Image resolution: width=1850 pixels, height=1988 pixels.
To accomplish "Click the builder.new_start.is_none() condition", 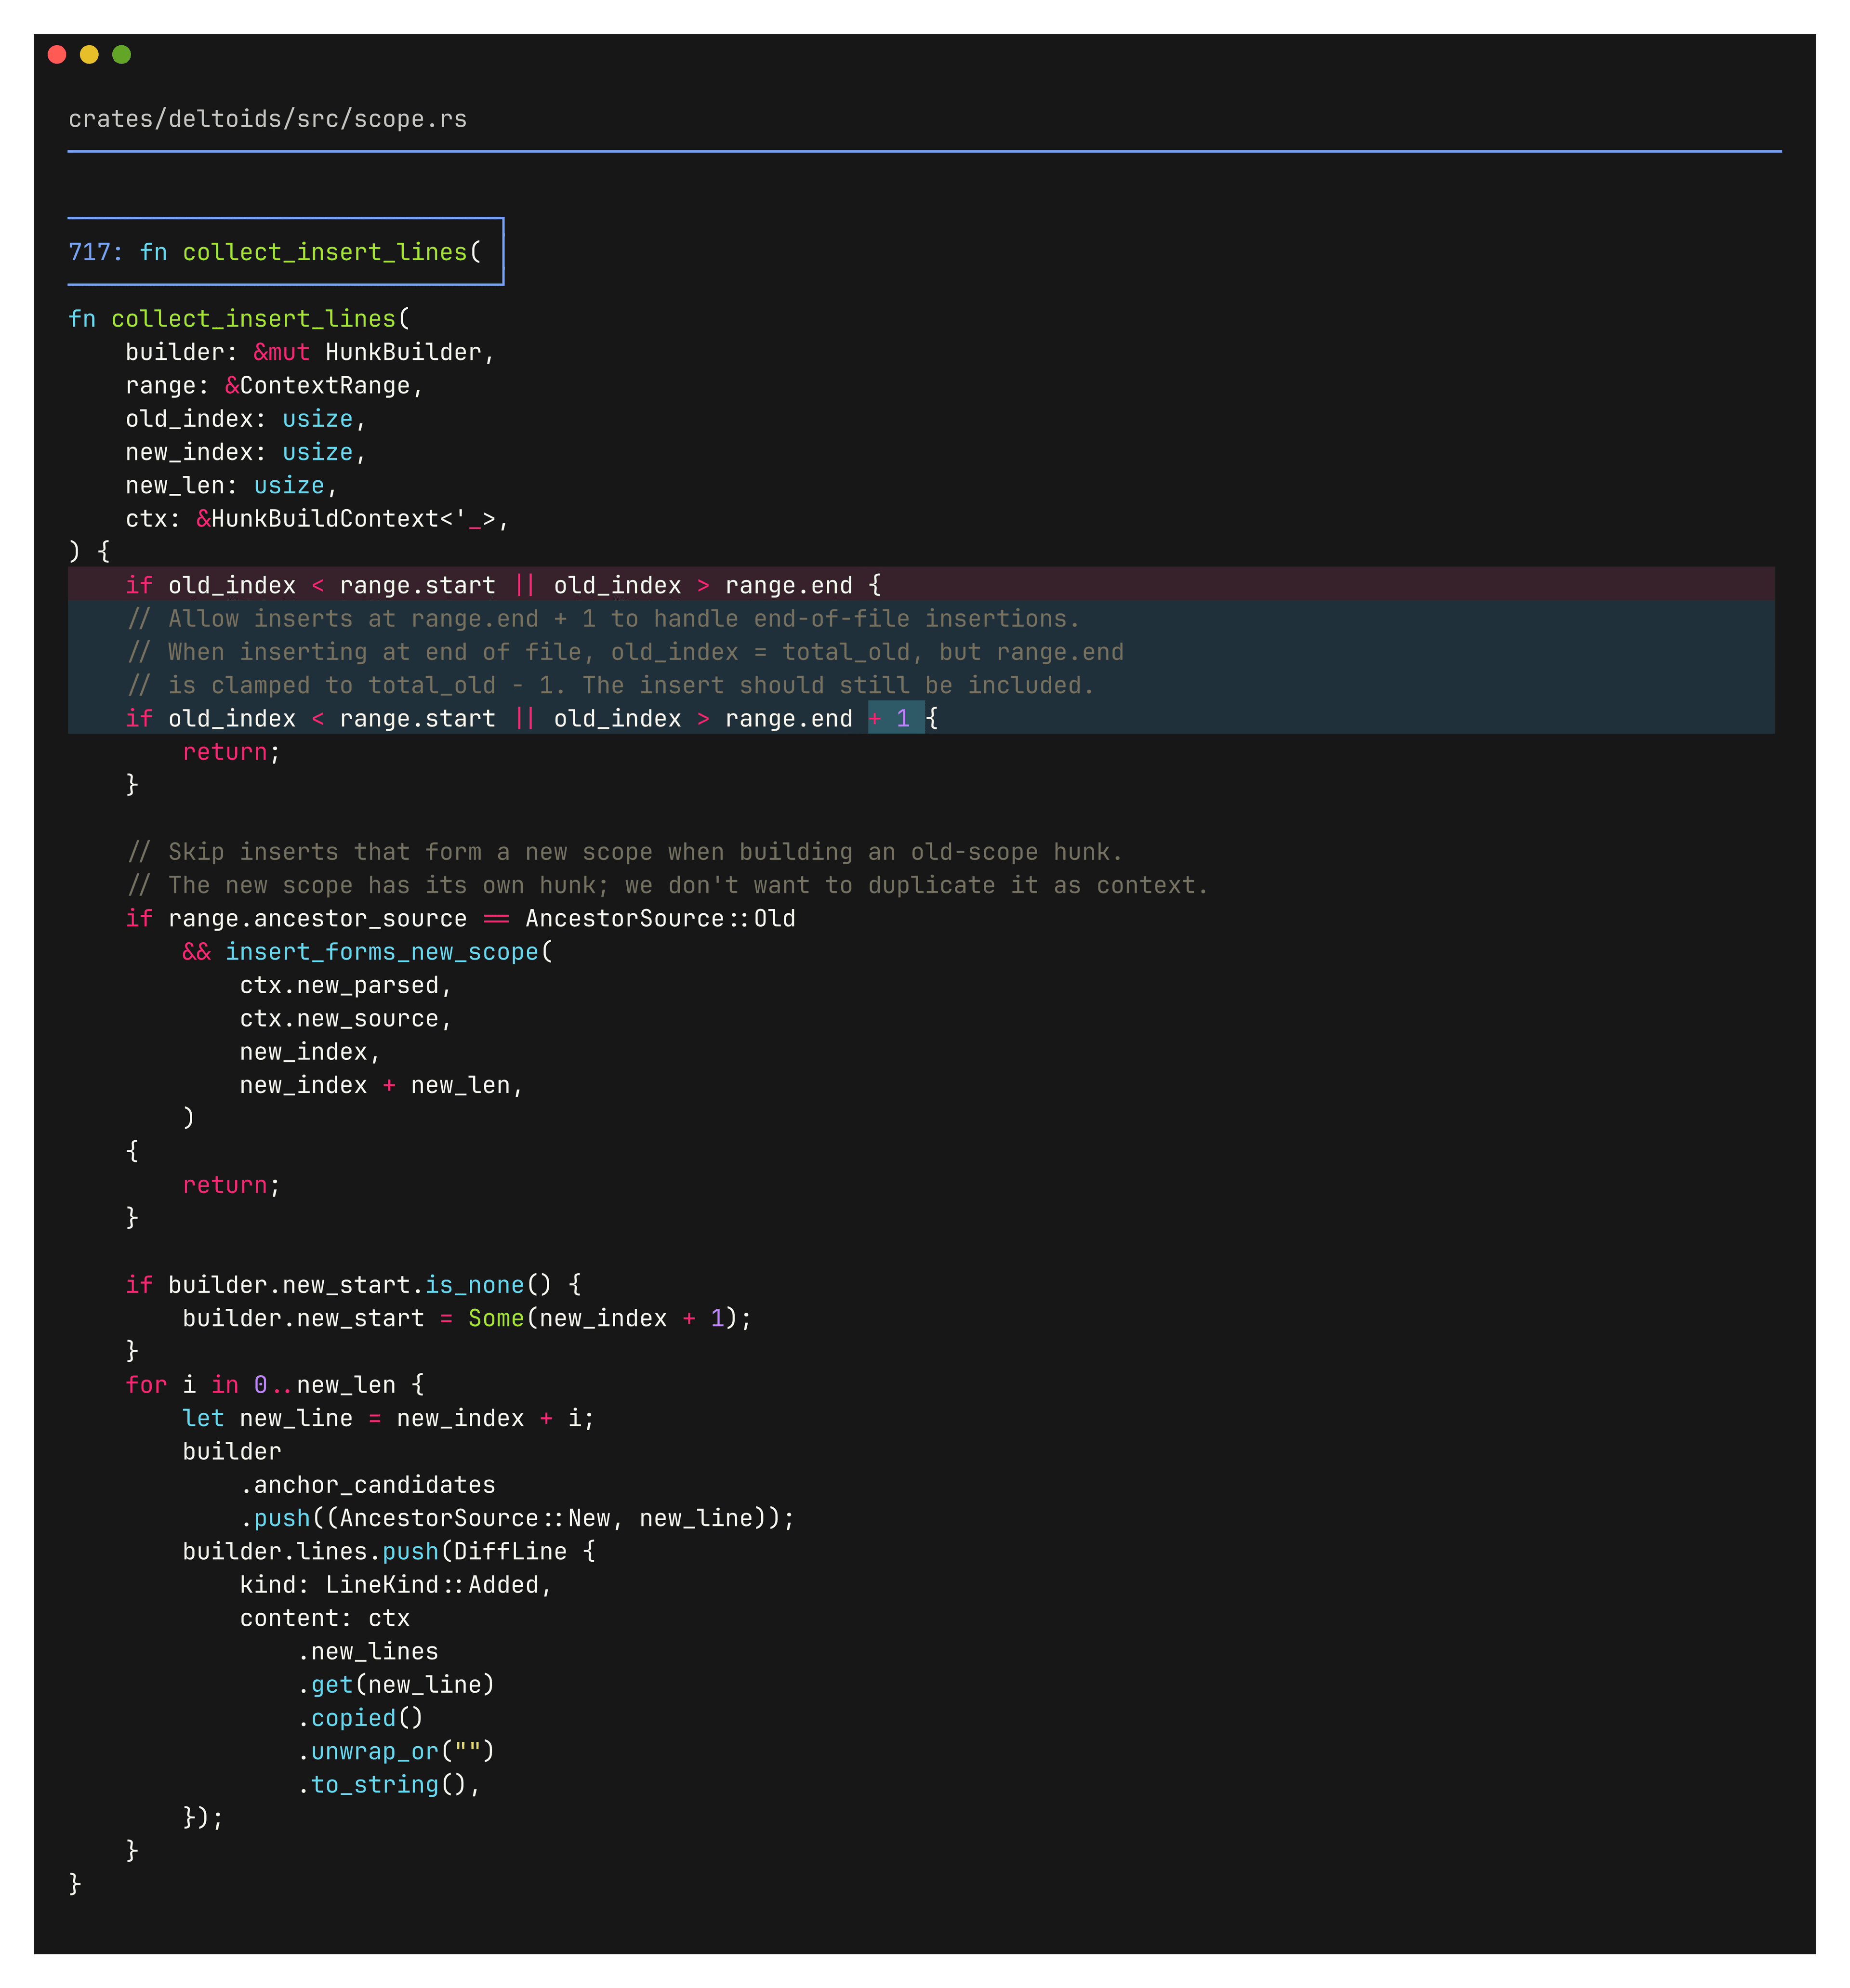I will (x=350, y=1284).
